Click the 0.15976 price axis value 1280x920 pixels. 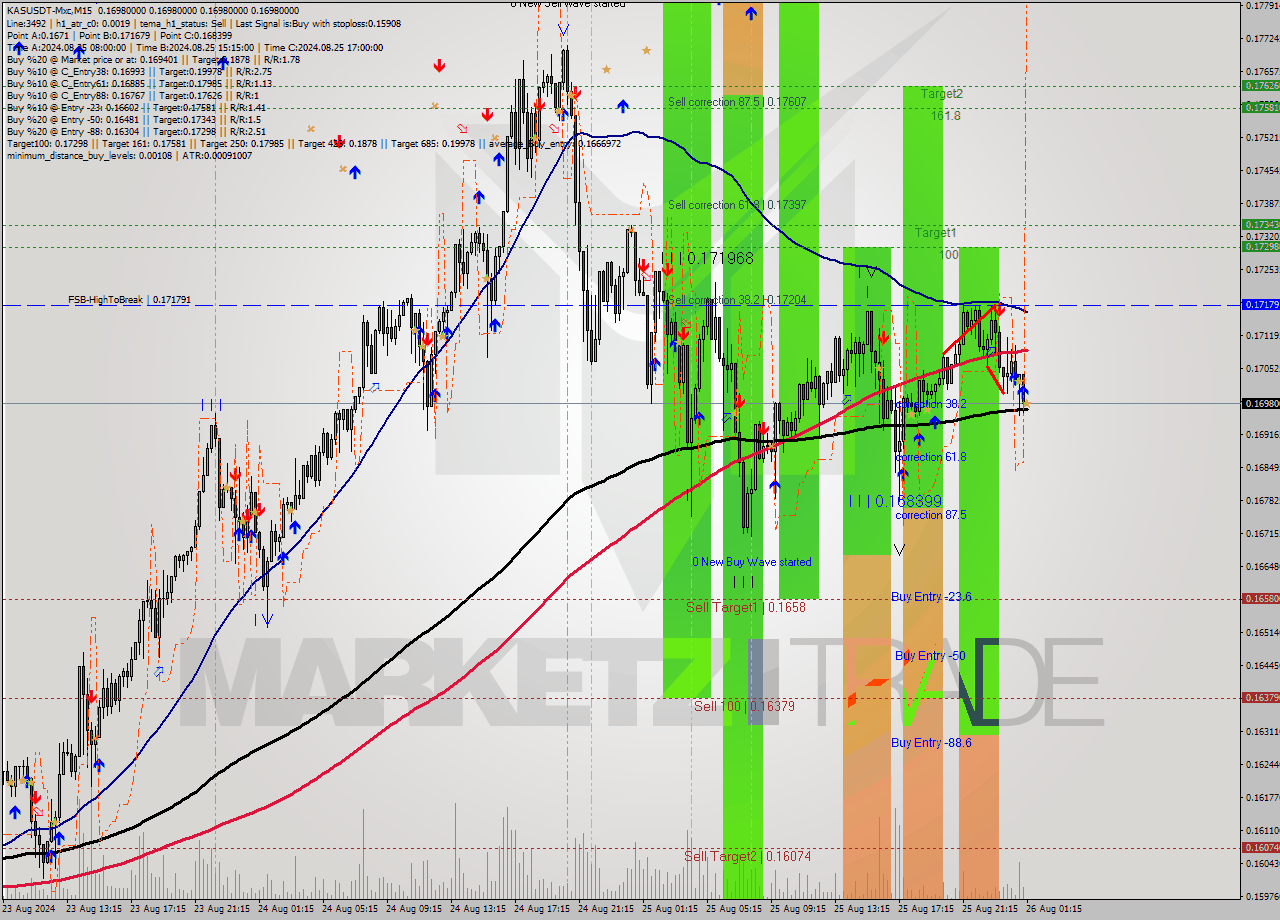tap(1262, 896)
